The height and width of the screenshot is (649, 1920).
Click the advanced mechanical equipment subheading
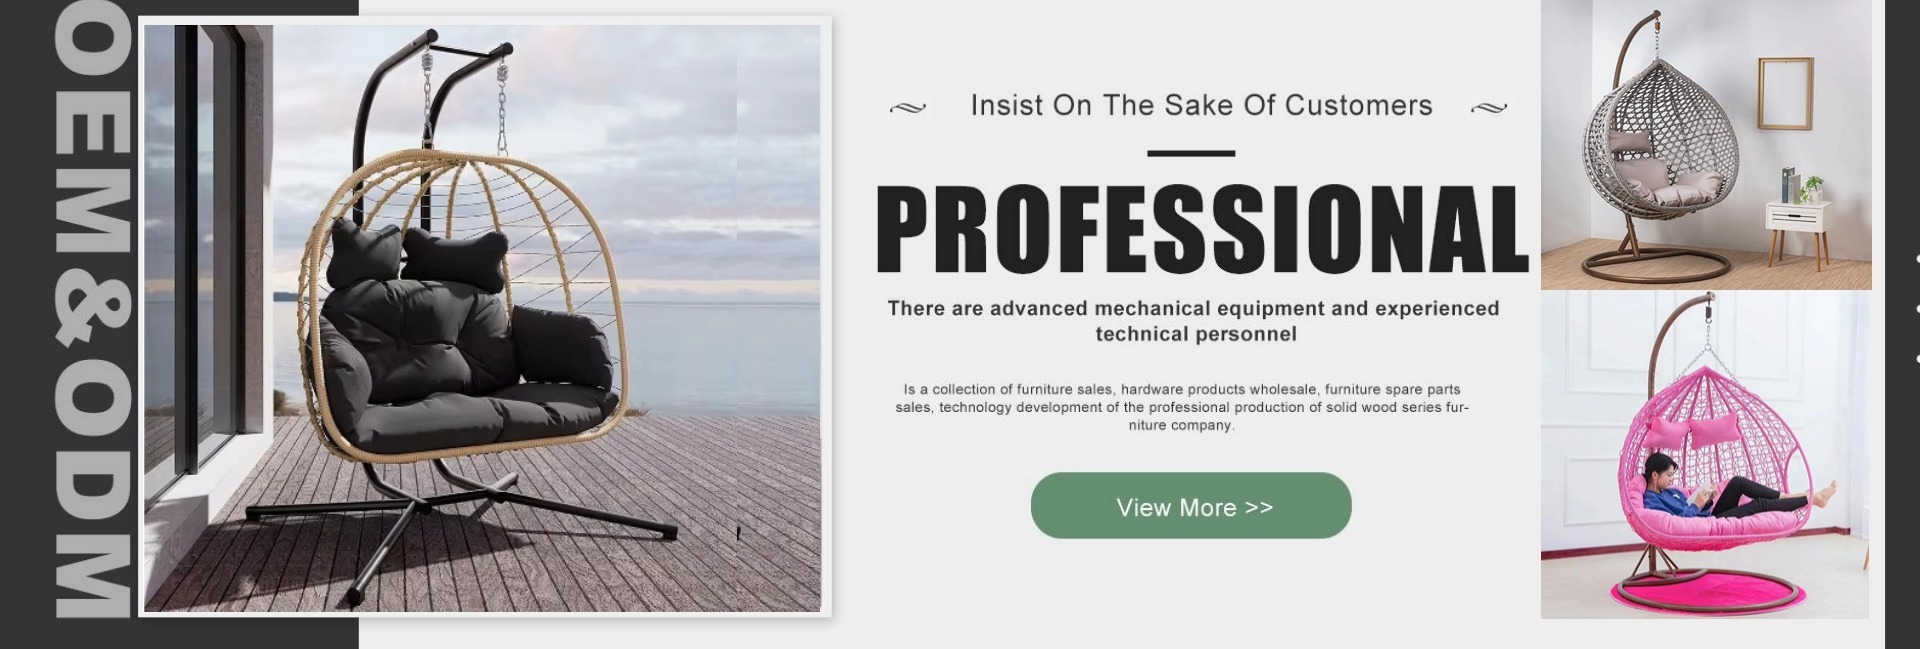pos(1194,321)
